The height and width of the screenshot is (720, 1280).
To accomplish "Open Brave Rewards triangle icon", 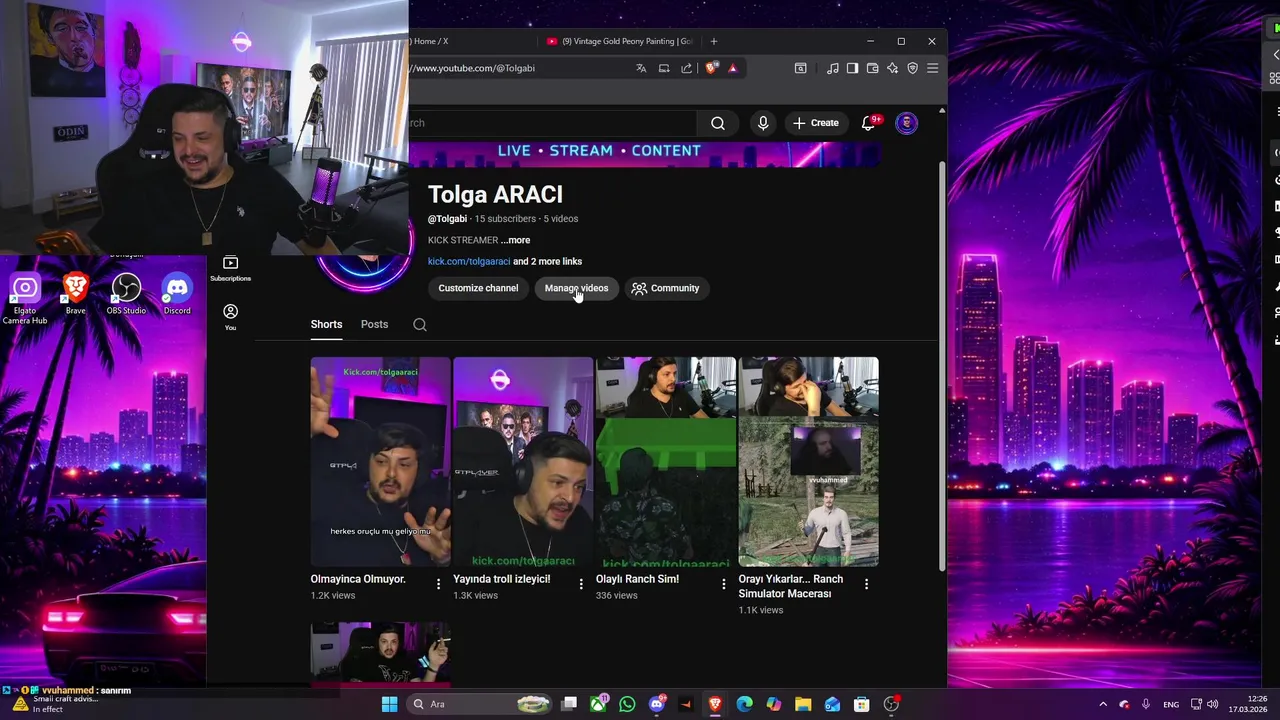I will [x=733, y=68].
